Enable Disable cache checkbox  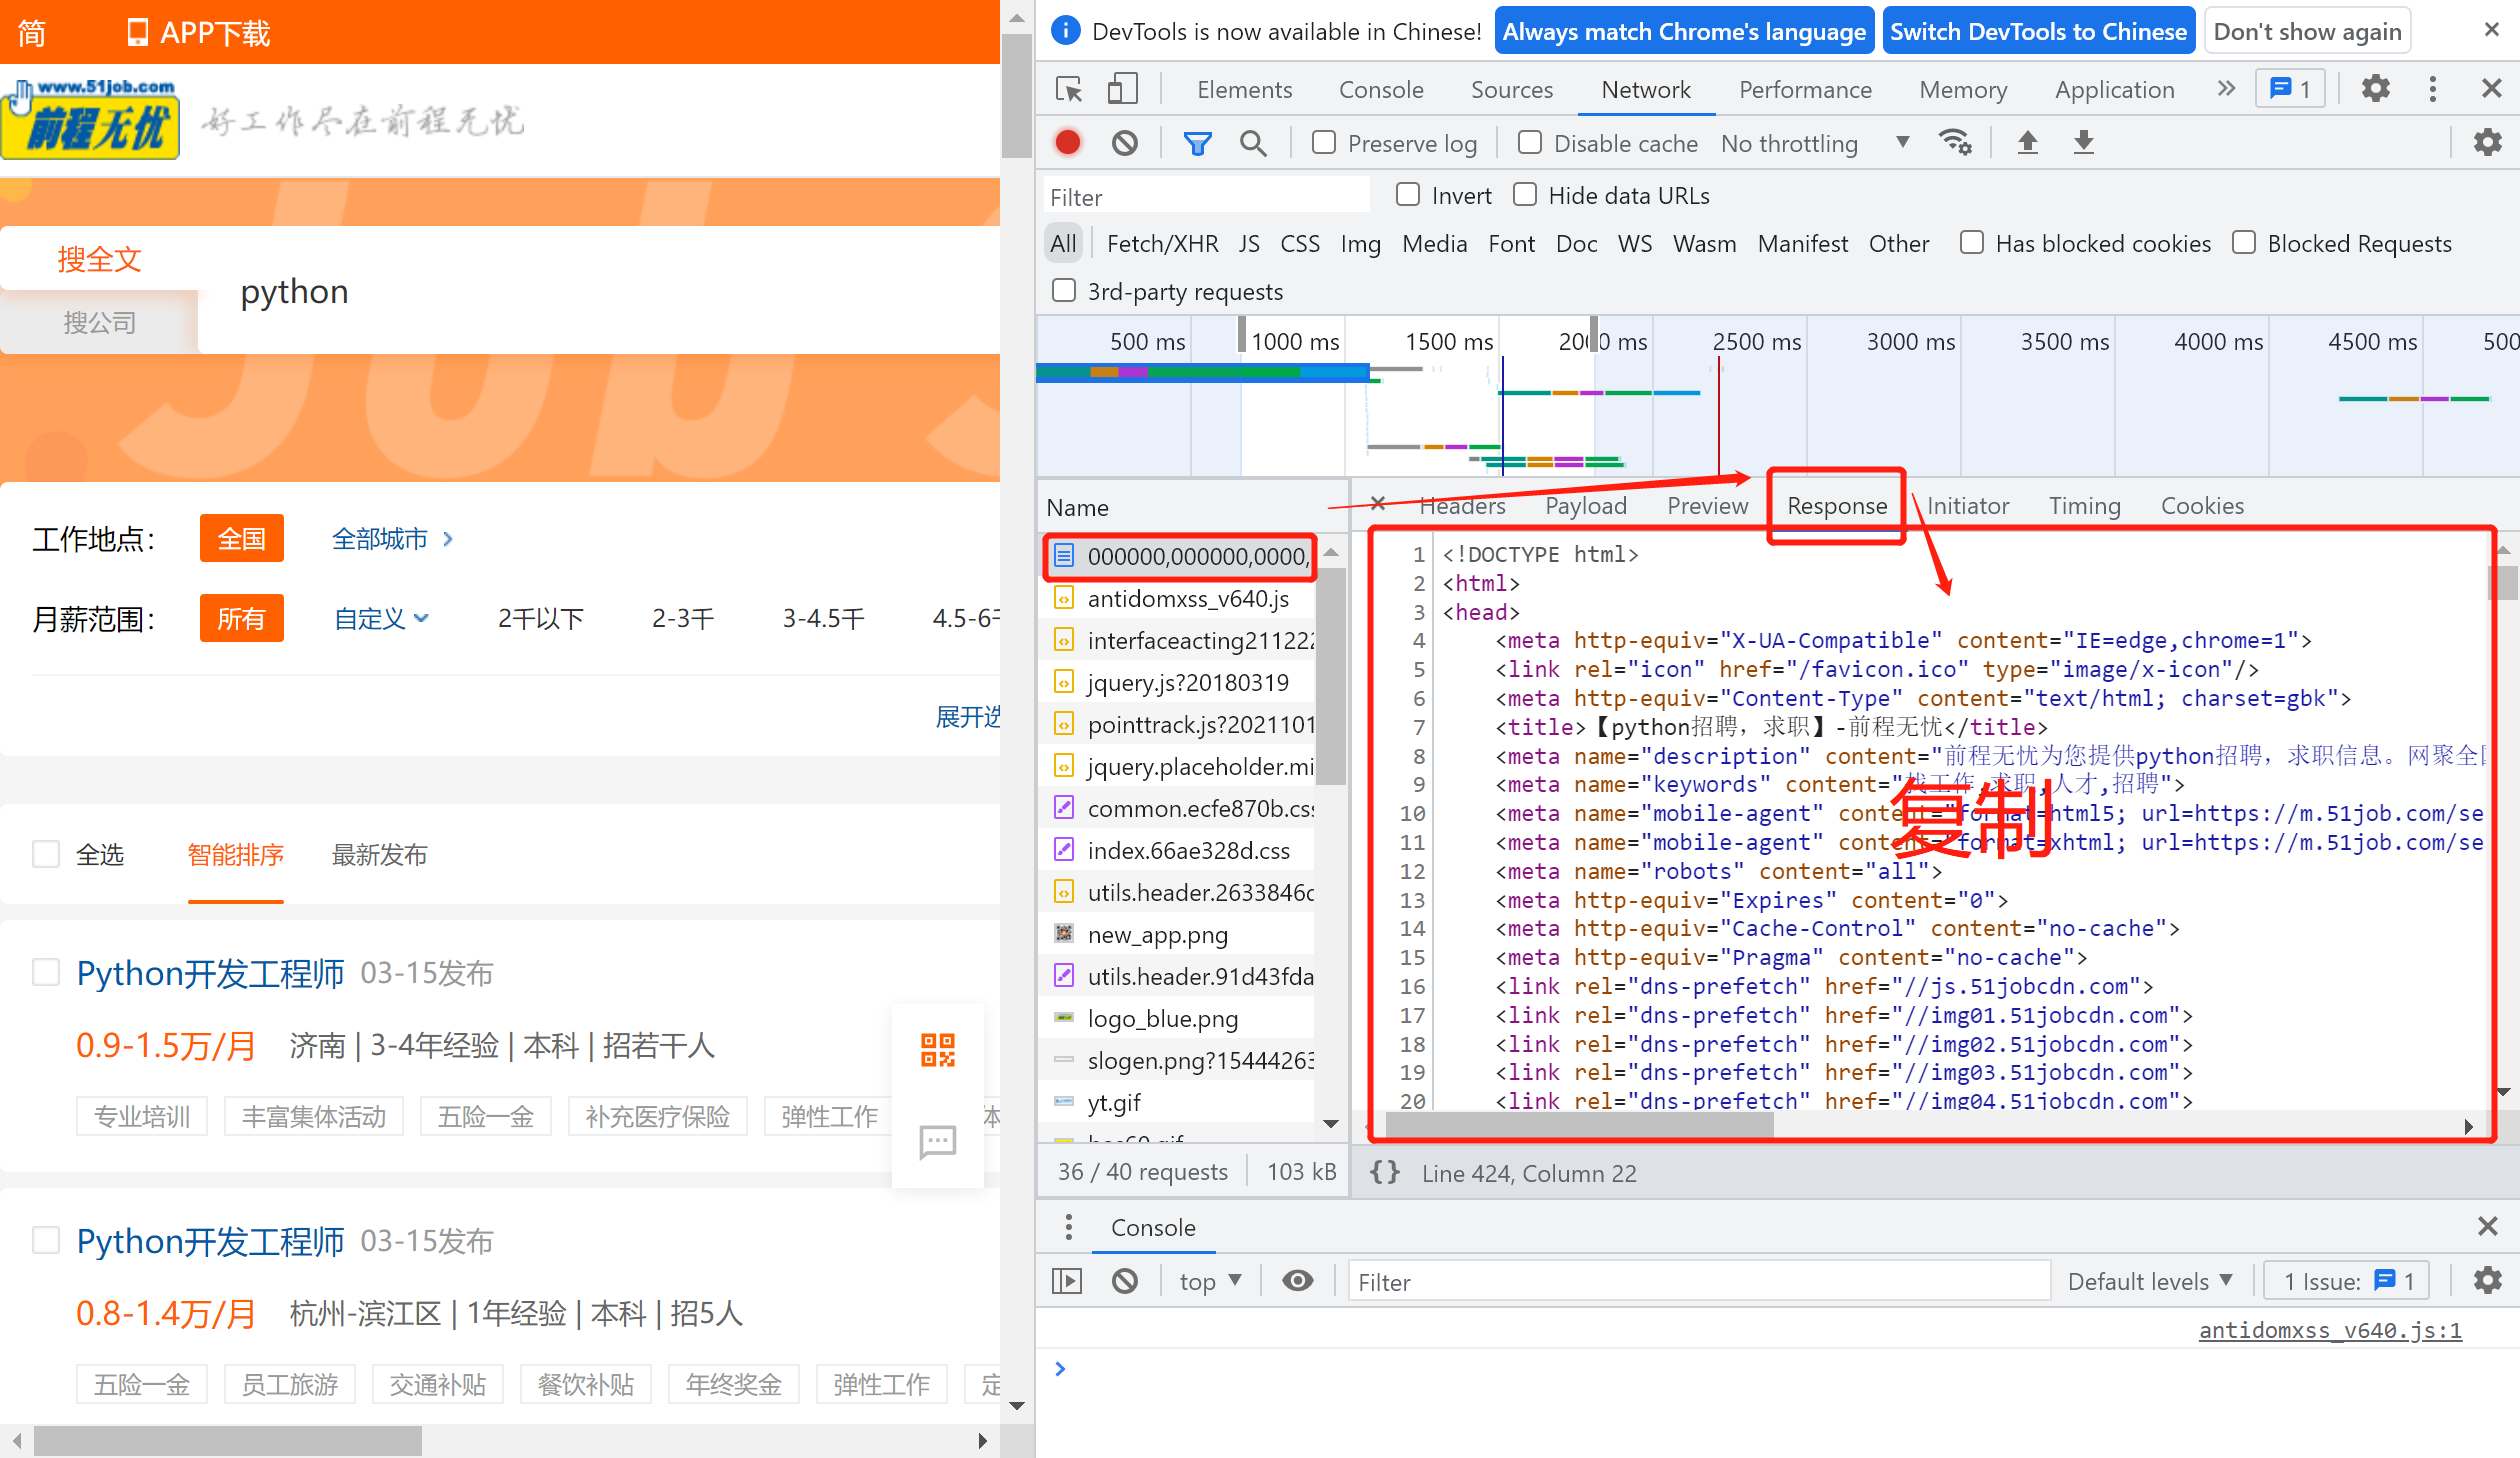point(1530,142)
